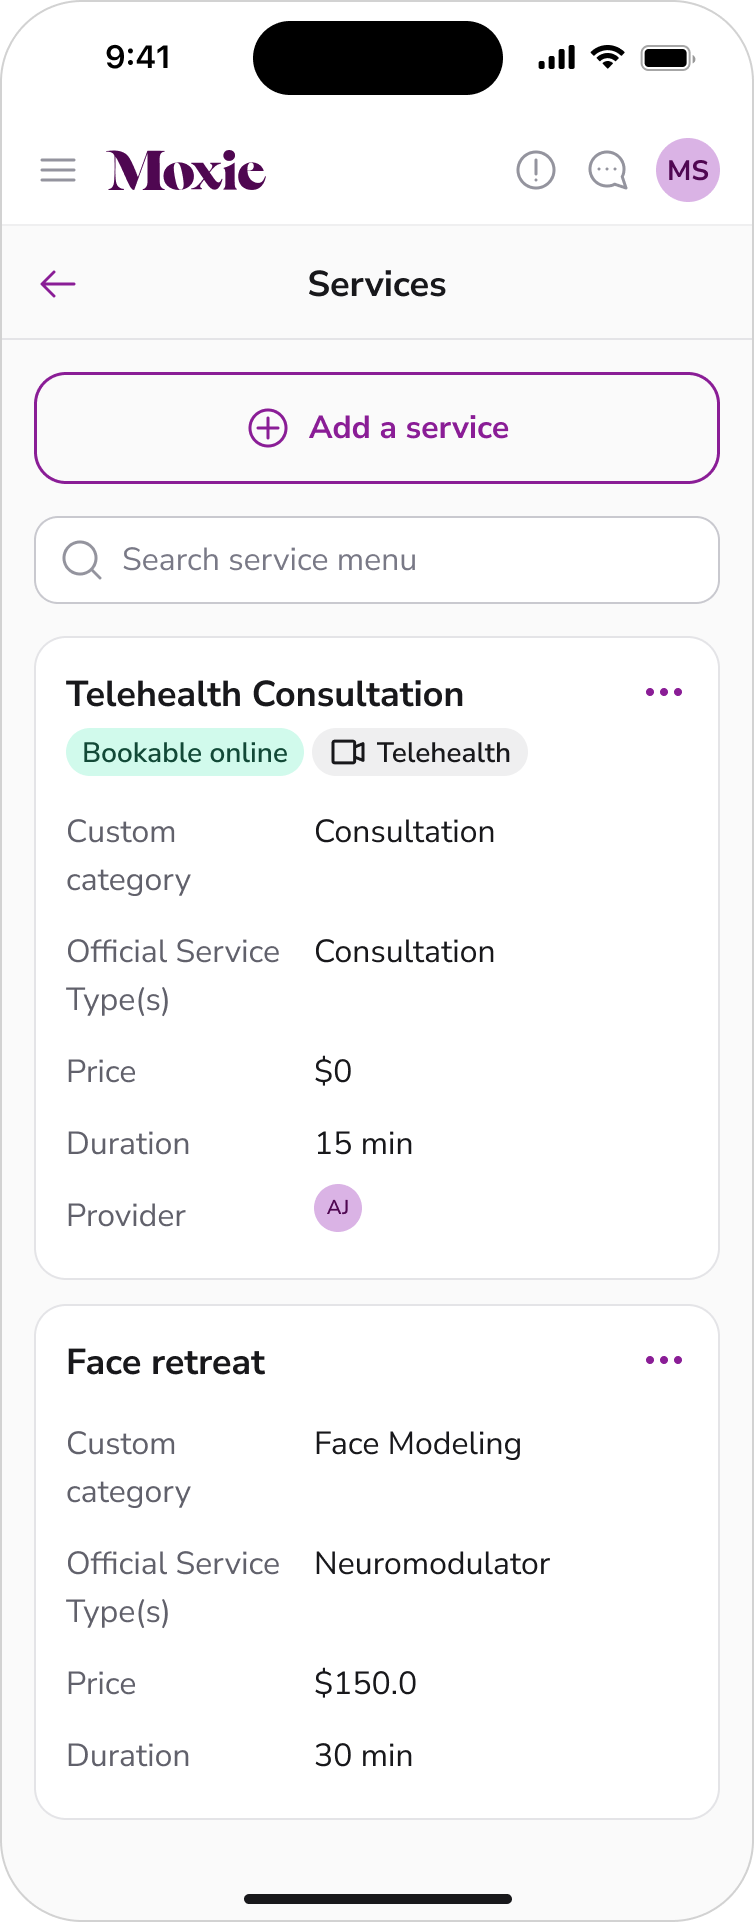Click the magnifying glass search icon
The image size is (754, 1922).
82,560
